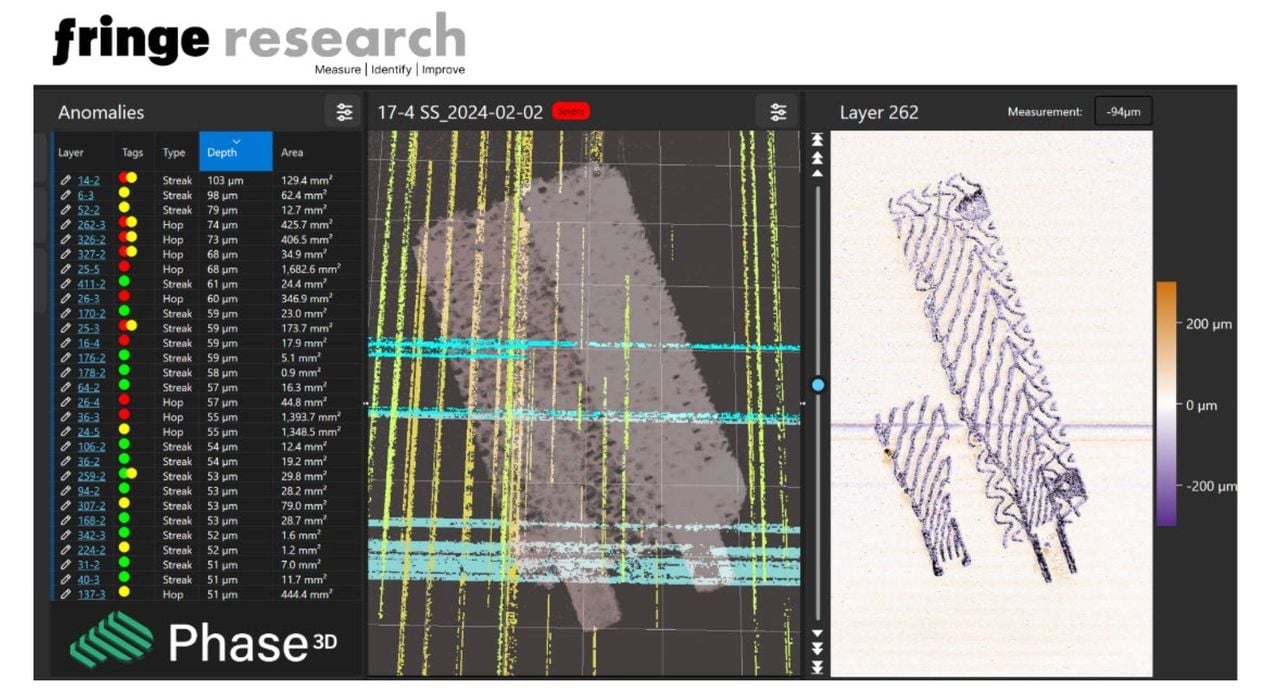The height and width of the screenshot is (700, 1270).
Task: Click the pencil icon beside layer 137-3
Action: pyautogui.click(x=66, y=594)
